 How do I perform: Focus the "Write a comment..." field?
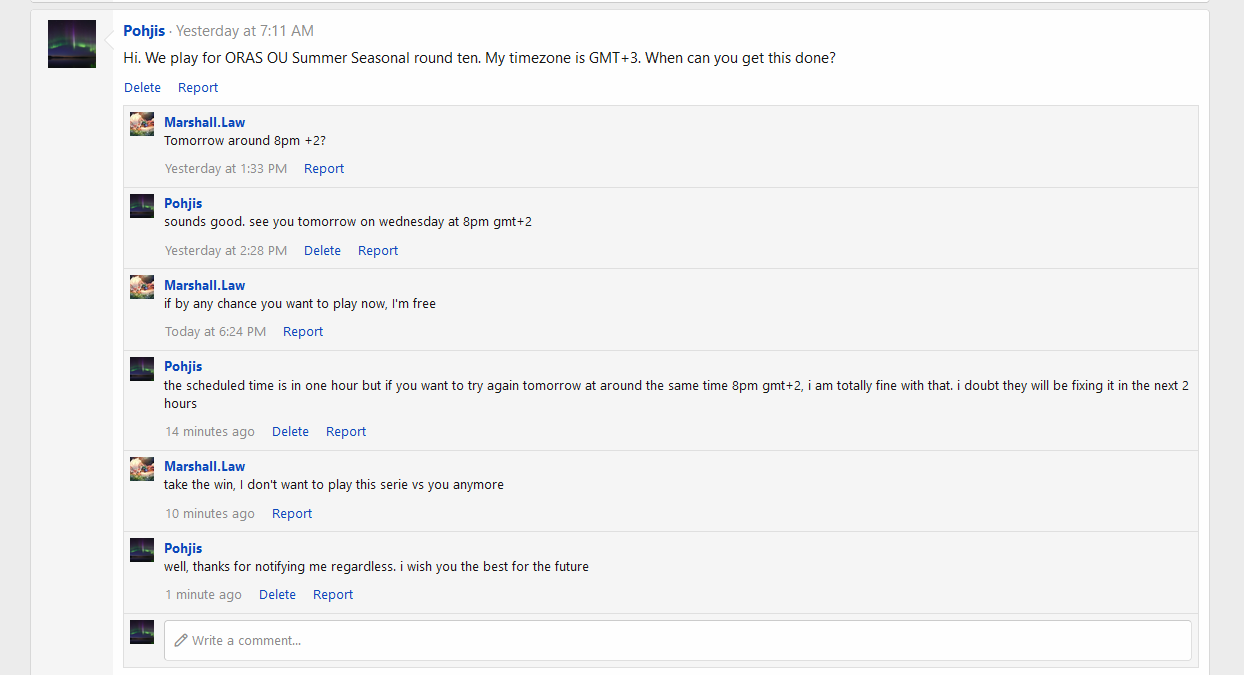[677, 640]
